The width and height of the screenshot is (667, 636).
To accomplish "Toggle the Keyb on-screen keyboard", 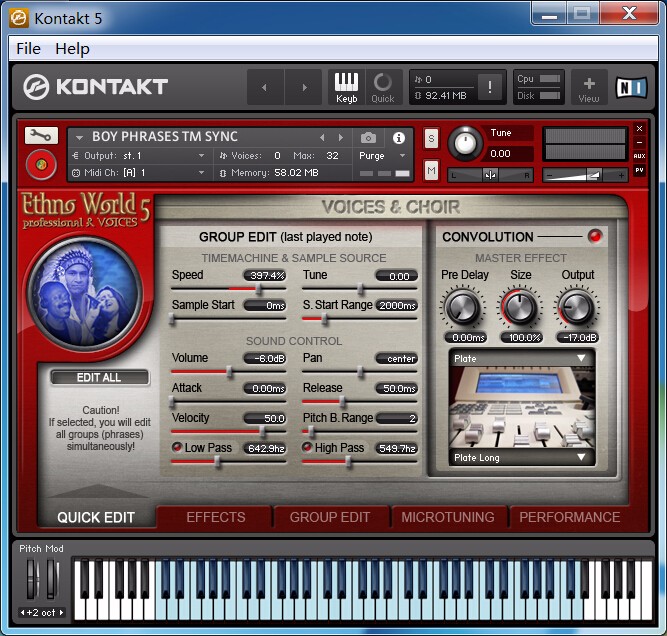I will (346, 87).
